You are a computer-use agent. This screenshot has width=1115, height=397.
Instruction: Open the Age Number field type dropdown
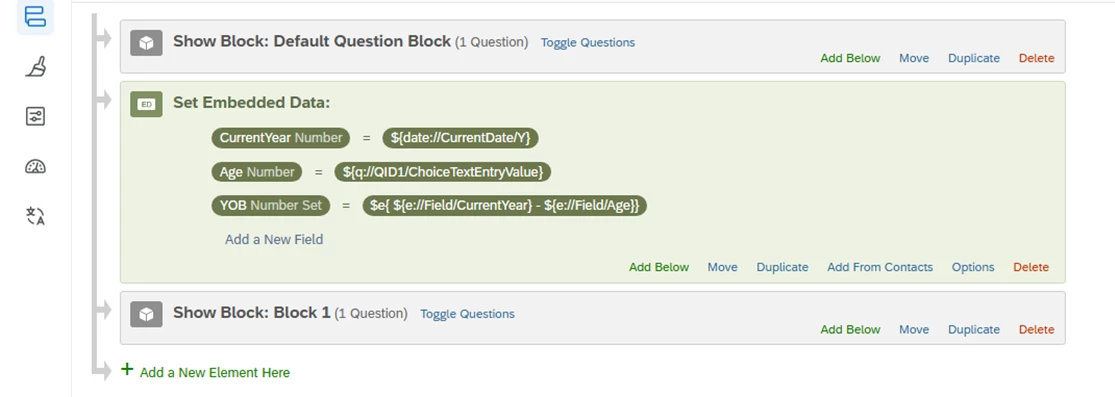pyautogui.click(x=270, y=171)
